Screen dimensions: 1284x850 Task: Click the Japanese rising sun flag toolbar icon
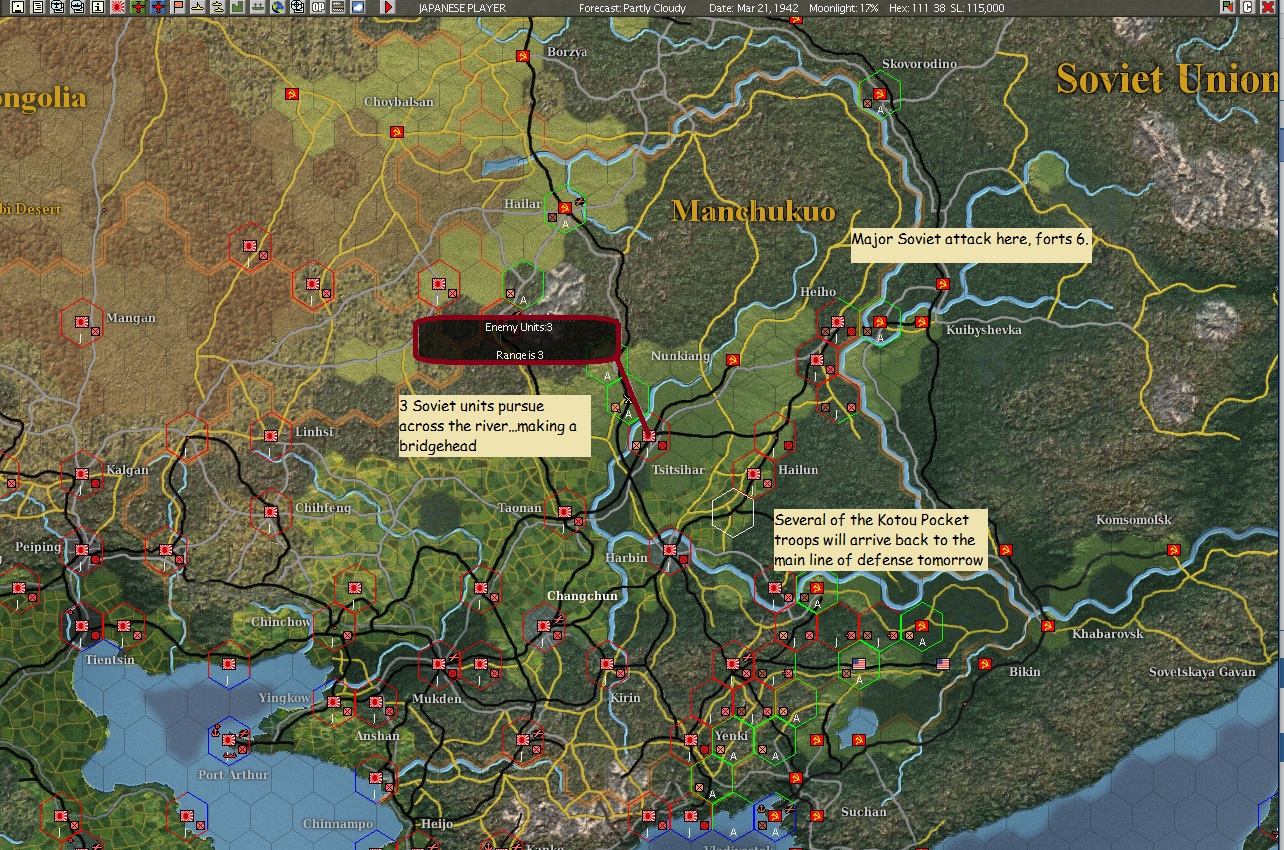pos(118,7)
